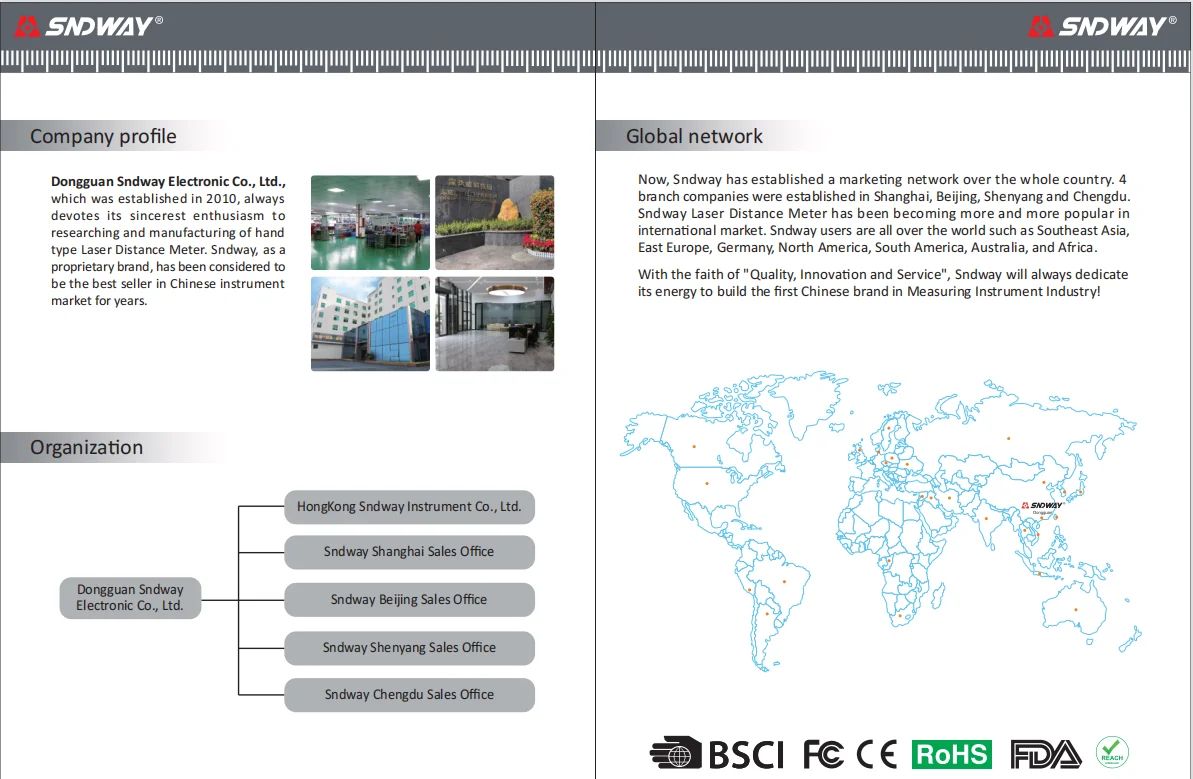Click the green RoHS badge

point(952,754)
